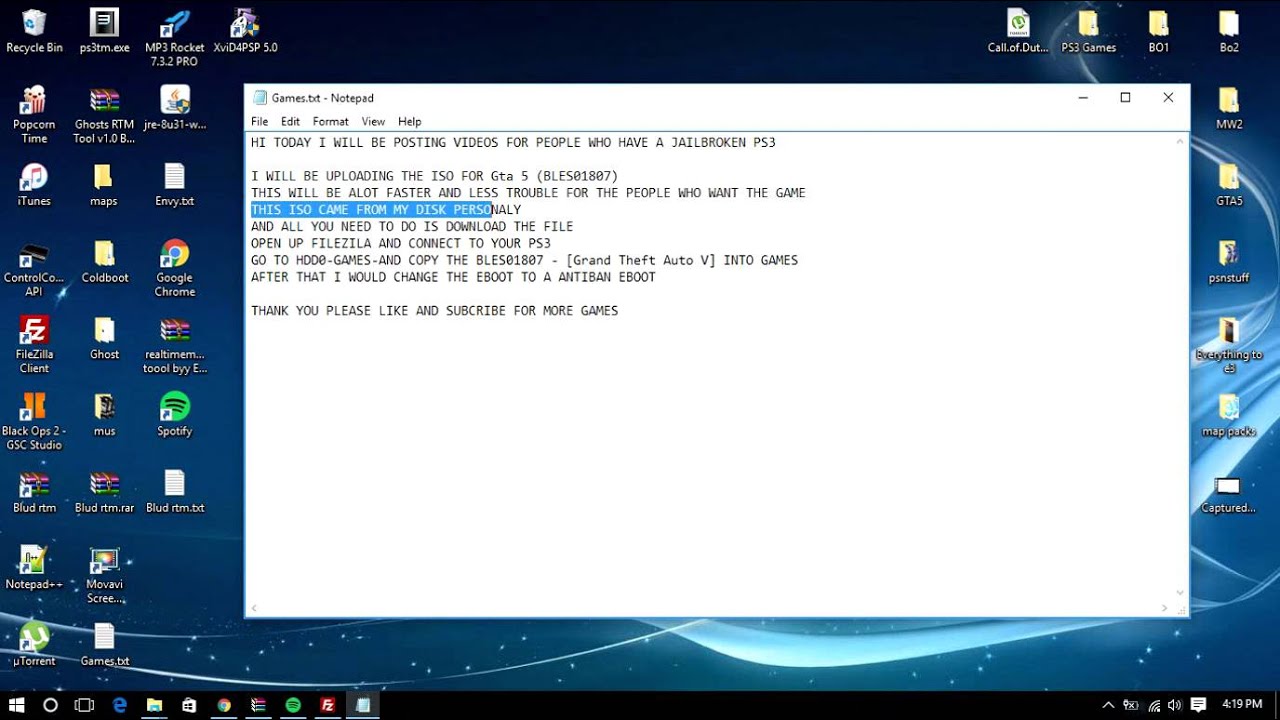Select the jre-8u31 Java installer icon
The width and height of the screenshot is (1280, 720).
coord(175,108)
